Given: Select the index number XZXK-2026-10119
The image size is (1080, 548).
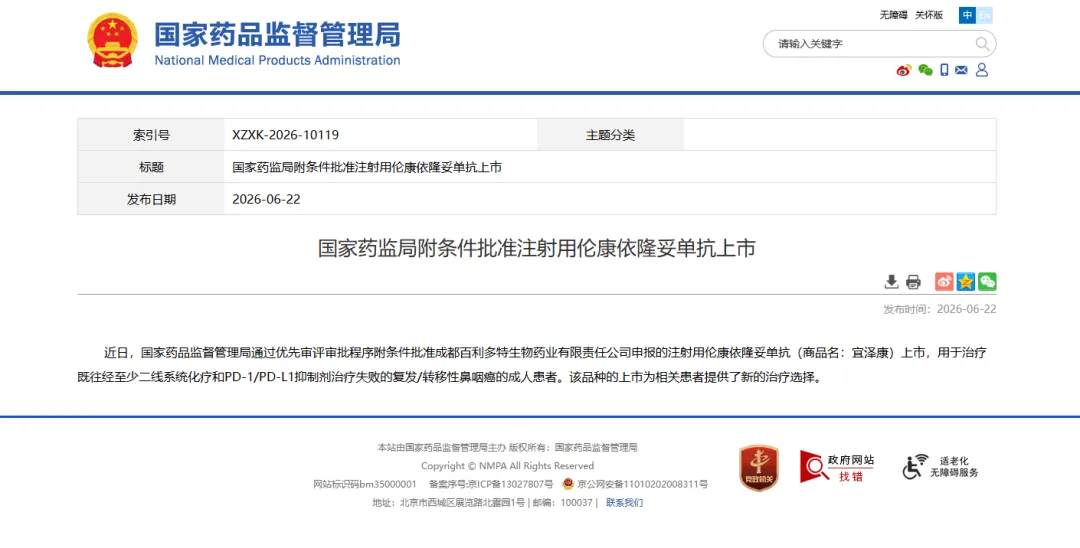Looking at the screenshot, I should pyautogui.click(x=285, y=135).
